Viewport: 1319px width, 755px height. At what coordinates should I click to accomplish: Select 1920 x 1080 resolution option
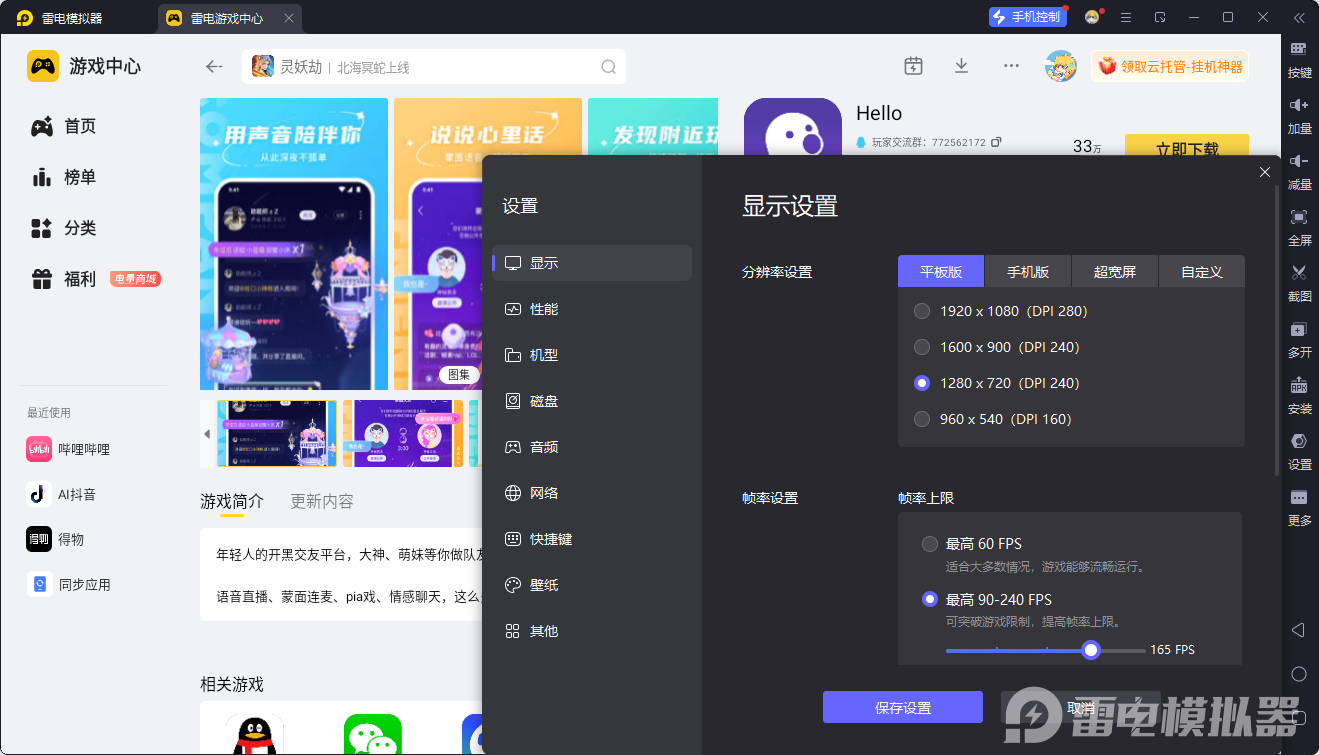tap(922, 311)
